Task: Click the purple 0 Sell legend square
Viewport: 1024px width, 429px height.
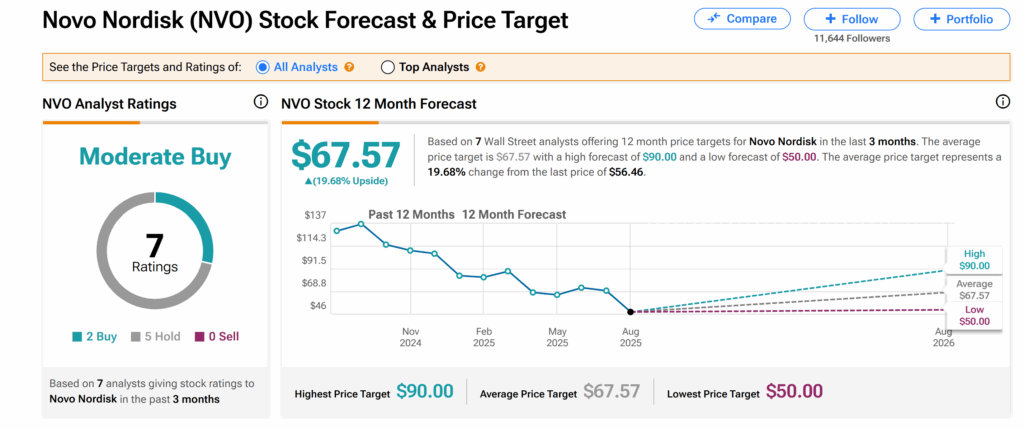Action: (x=200, y=337)
